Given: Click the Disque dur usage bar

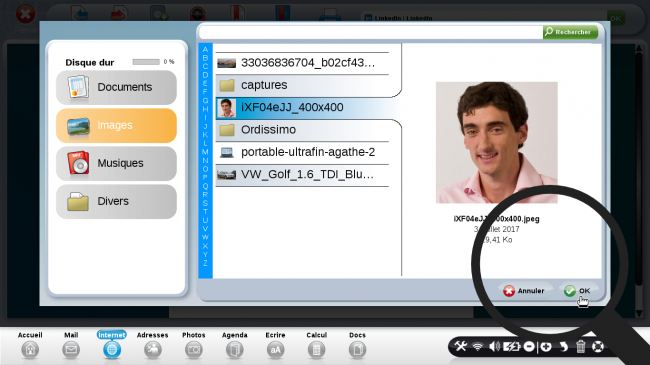Looking at the screenshot, I should [146, 62].
